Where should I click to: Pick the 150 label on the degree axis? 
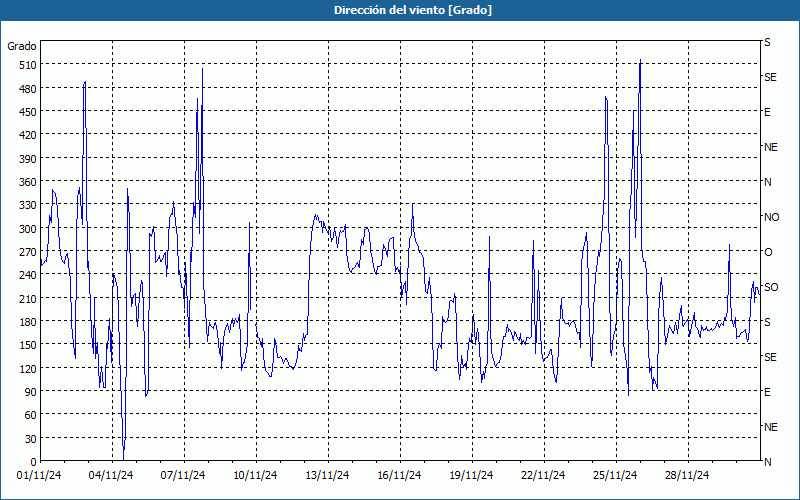pyautogui.click(x=28, y=345)
